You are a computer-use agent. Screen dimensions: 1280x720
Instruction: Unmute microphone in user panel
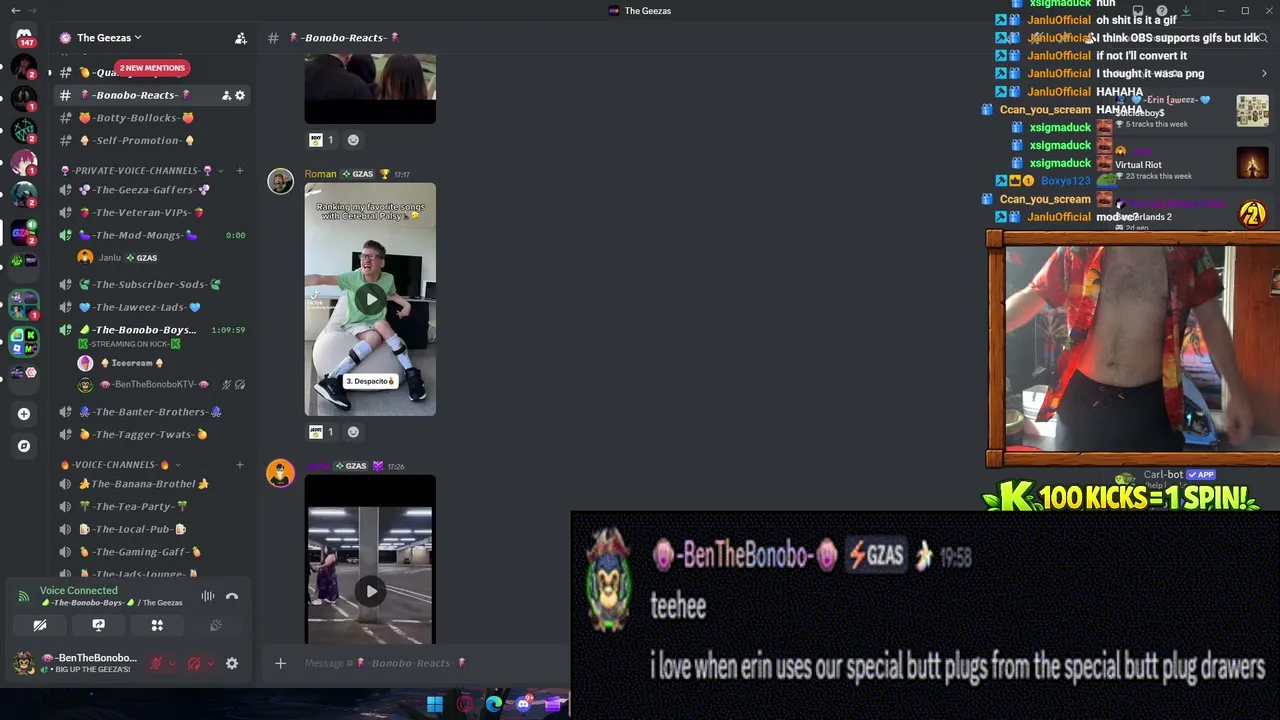pos(156,663)
